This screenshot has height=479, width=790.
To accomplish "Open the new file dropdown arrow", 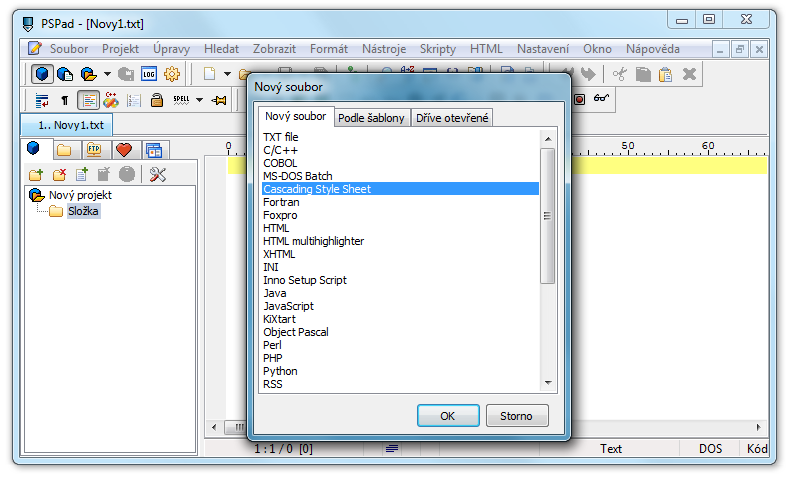I will 227,73.
